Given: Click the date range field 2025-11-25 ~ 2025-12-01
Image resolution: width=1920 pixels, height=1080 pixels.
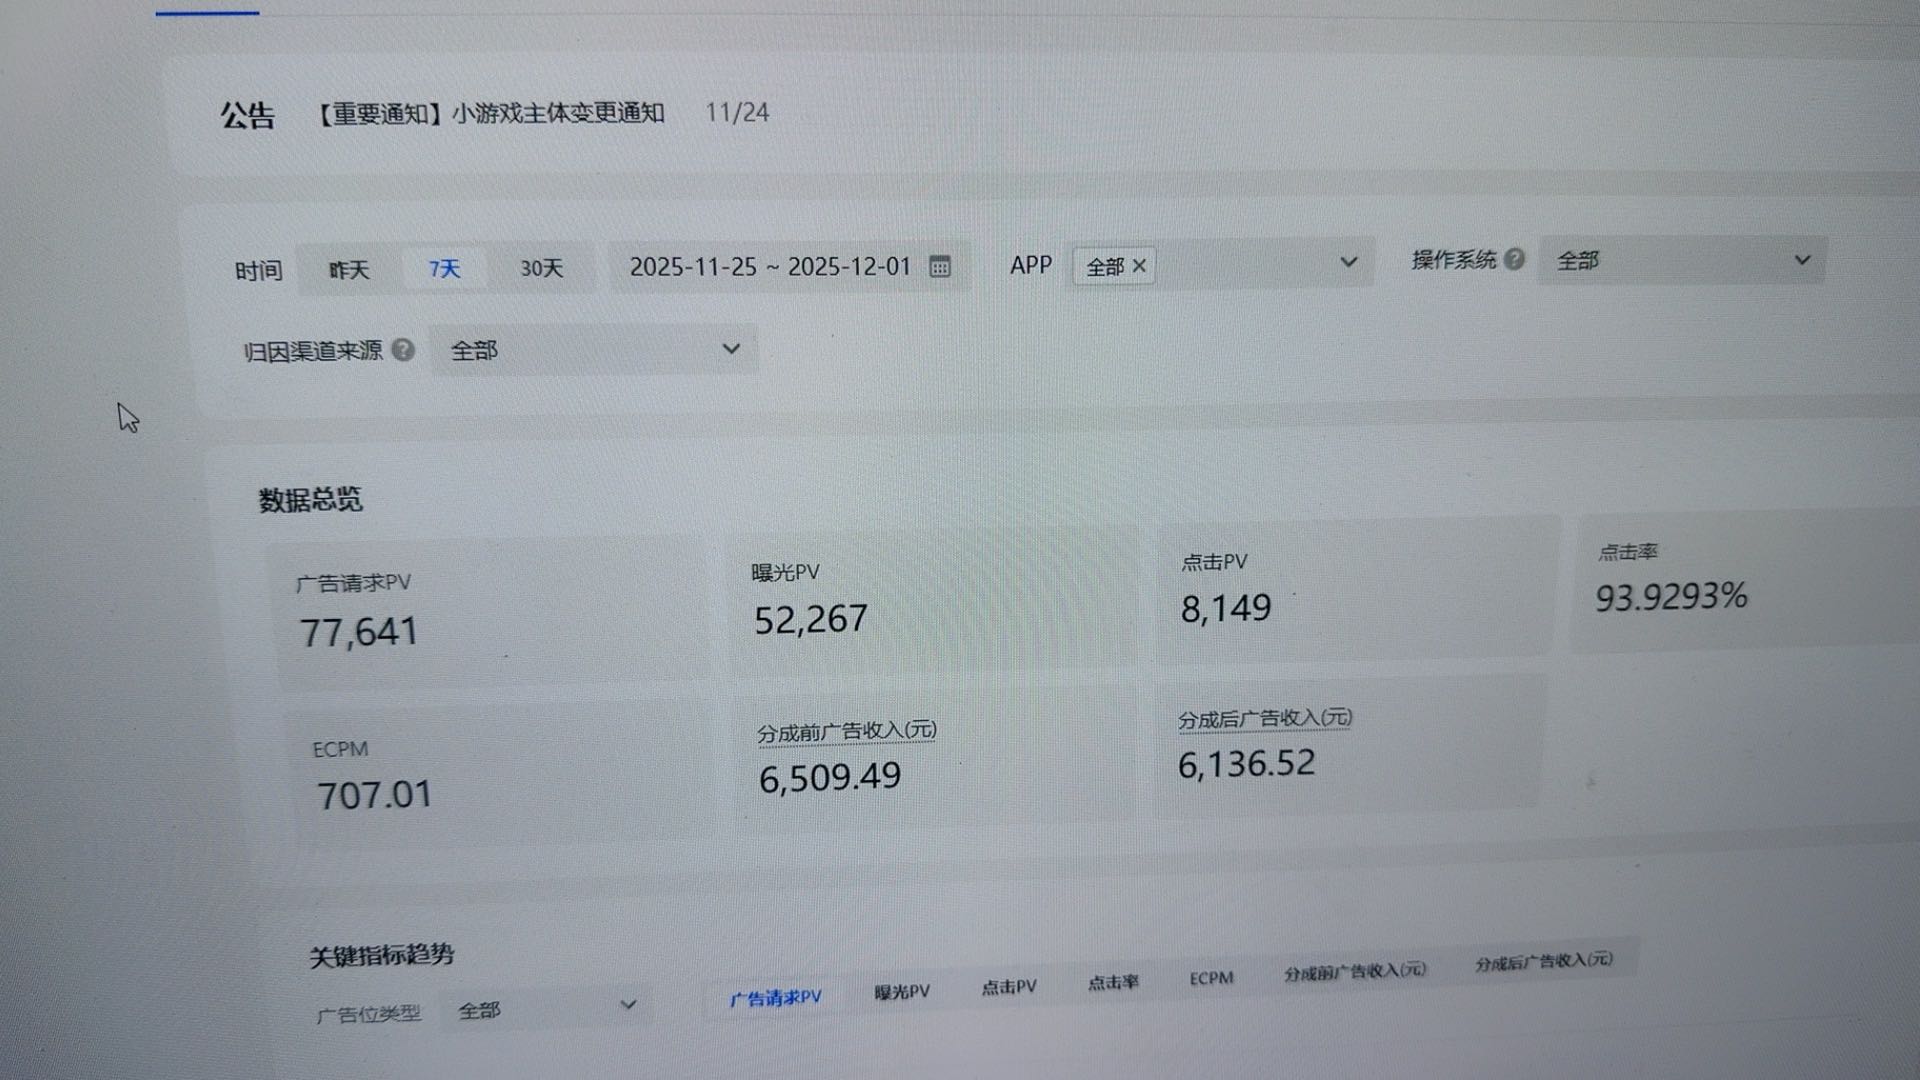Looking at the screenshot, I should [x=770, y=266].
